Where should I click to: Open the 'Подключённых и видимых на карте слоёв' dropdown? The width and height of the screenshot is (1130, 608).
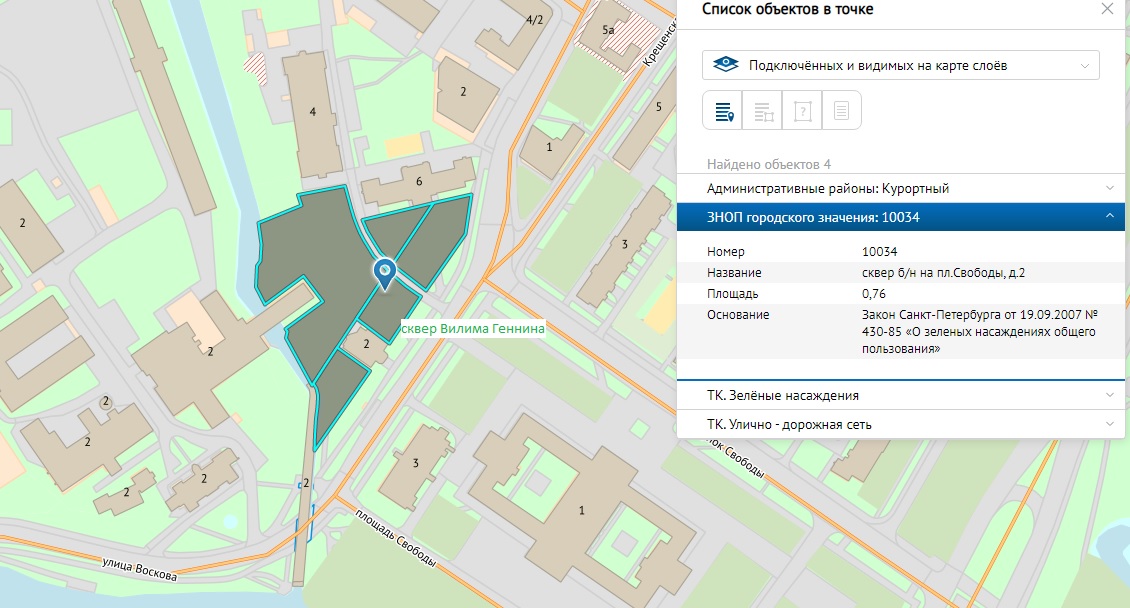[900, 66]
